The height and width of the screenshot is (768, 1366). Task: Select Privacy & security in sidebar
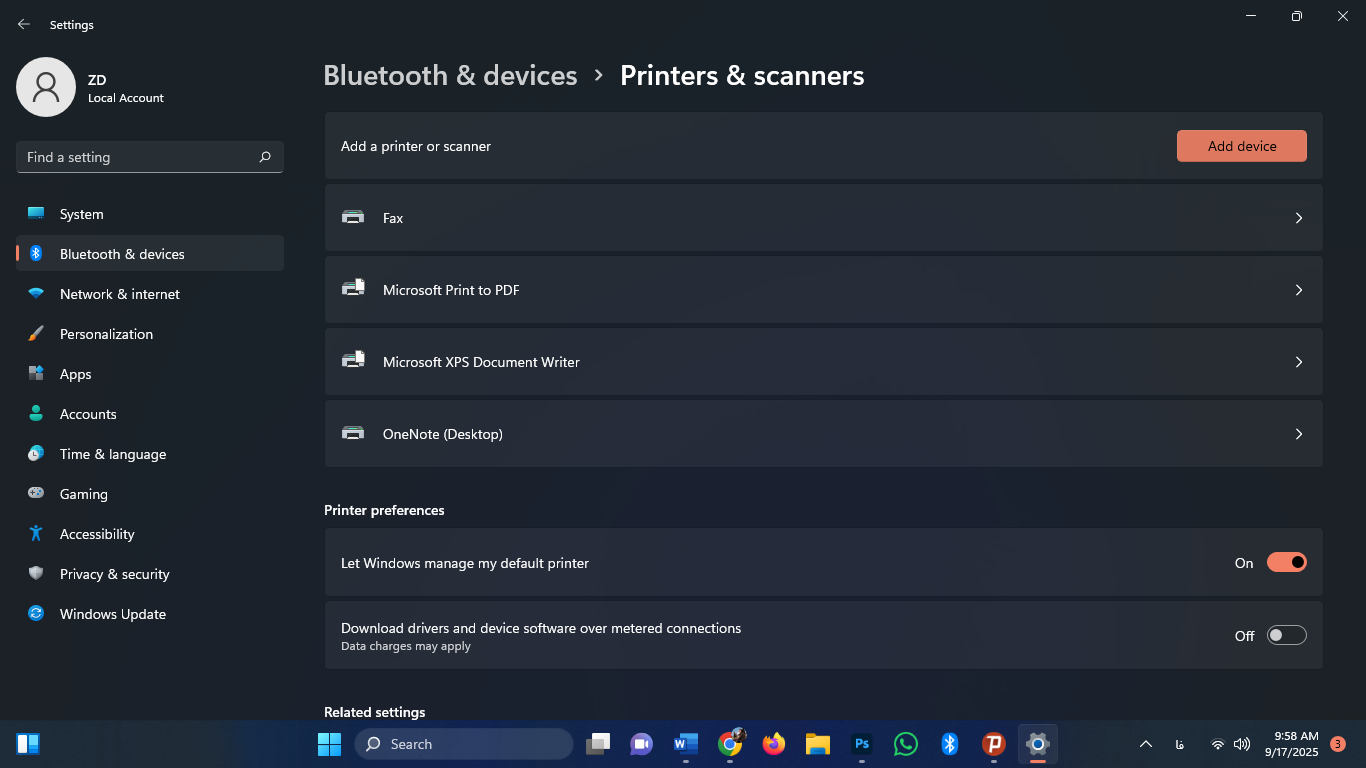[115, 574]
